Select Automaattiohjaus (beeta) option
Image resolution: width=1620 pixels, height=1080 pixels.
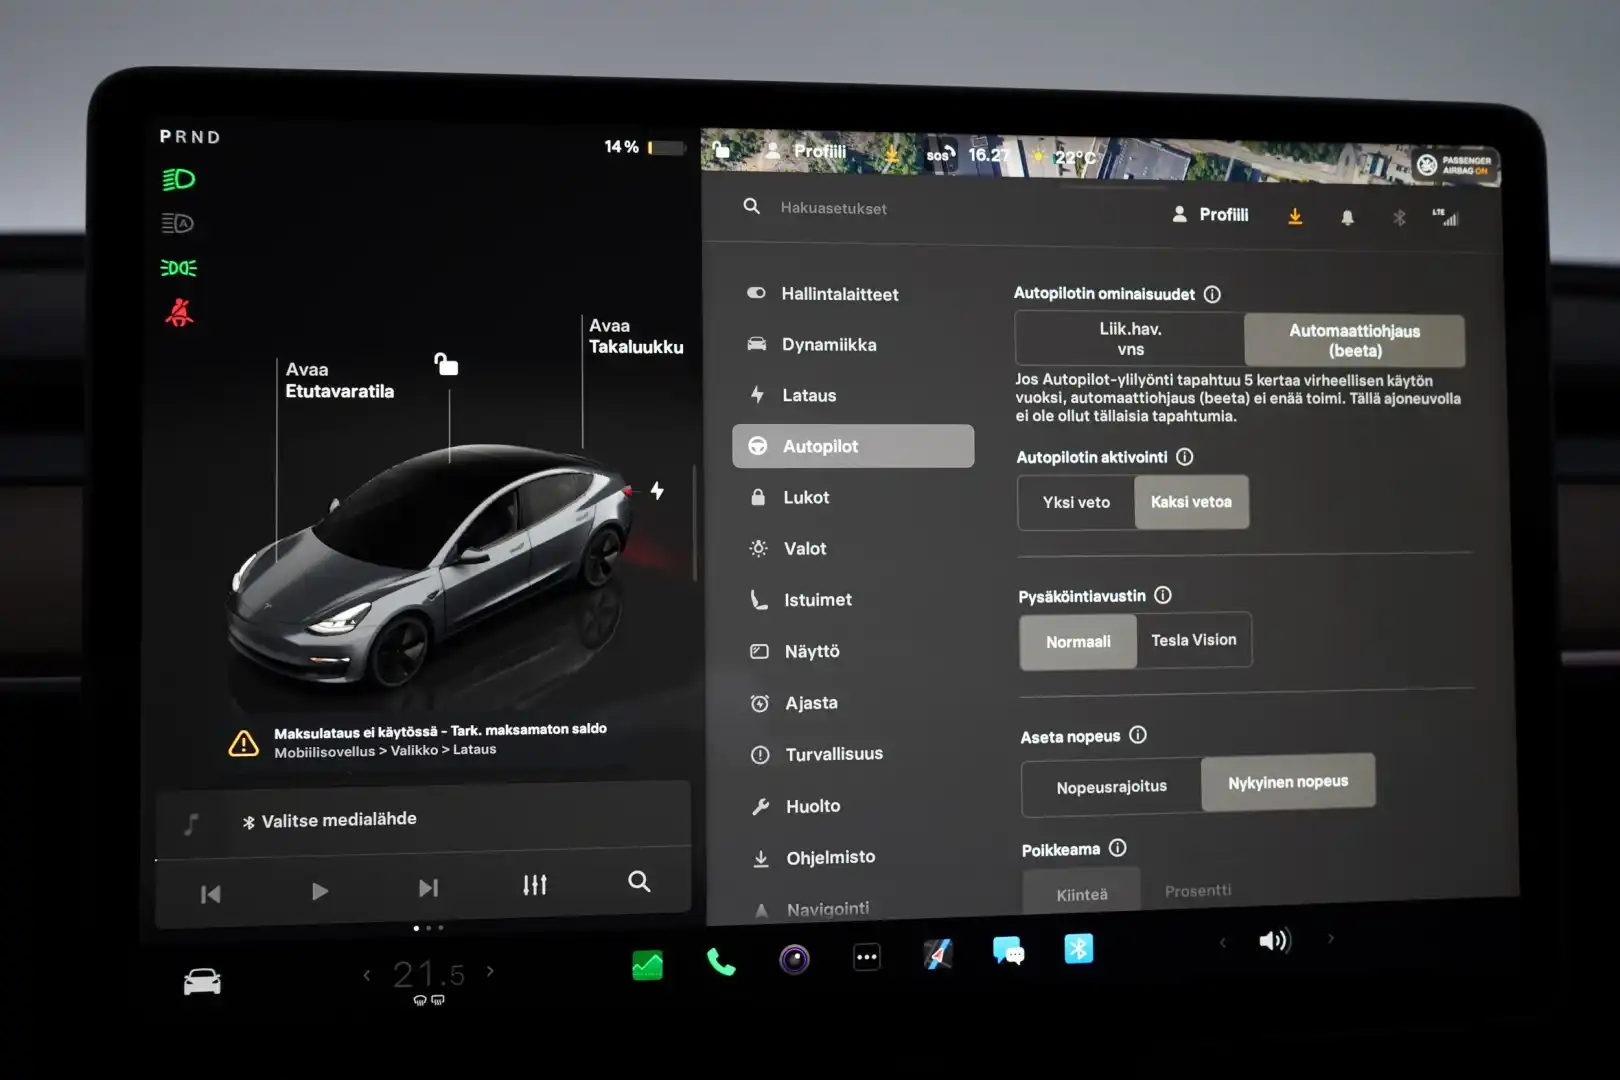click(1354, 341)
